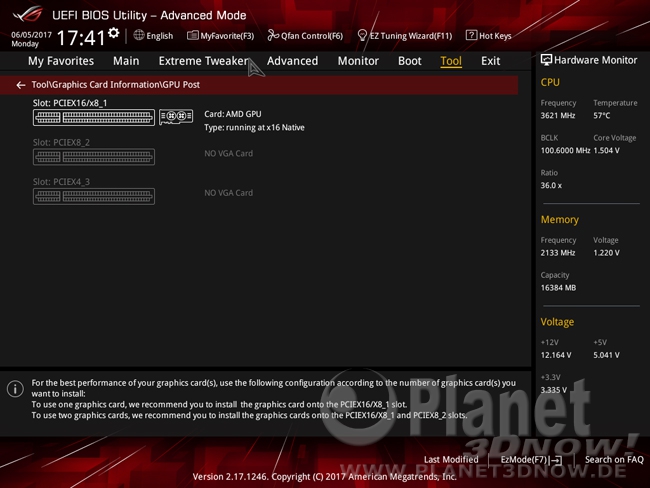
Task: Click the EZ Tuning lightbulb icon
Action: coord(362,36)
